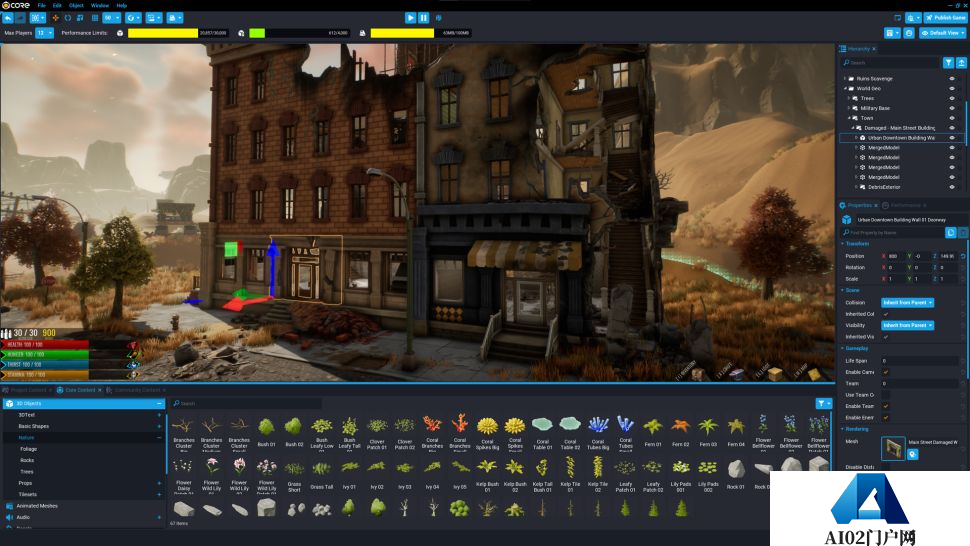
Task: Select the Translate (move) tool icon
Action: (56, 18)
